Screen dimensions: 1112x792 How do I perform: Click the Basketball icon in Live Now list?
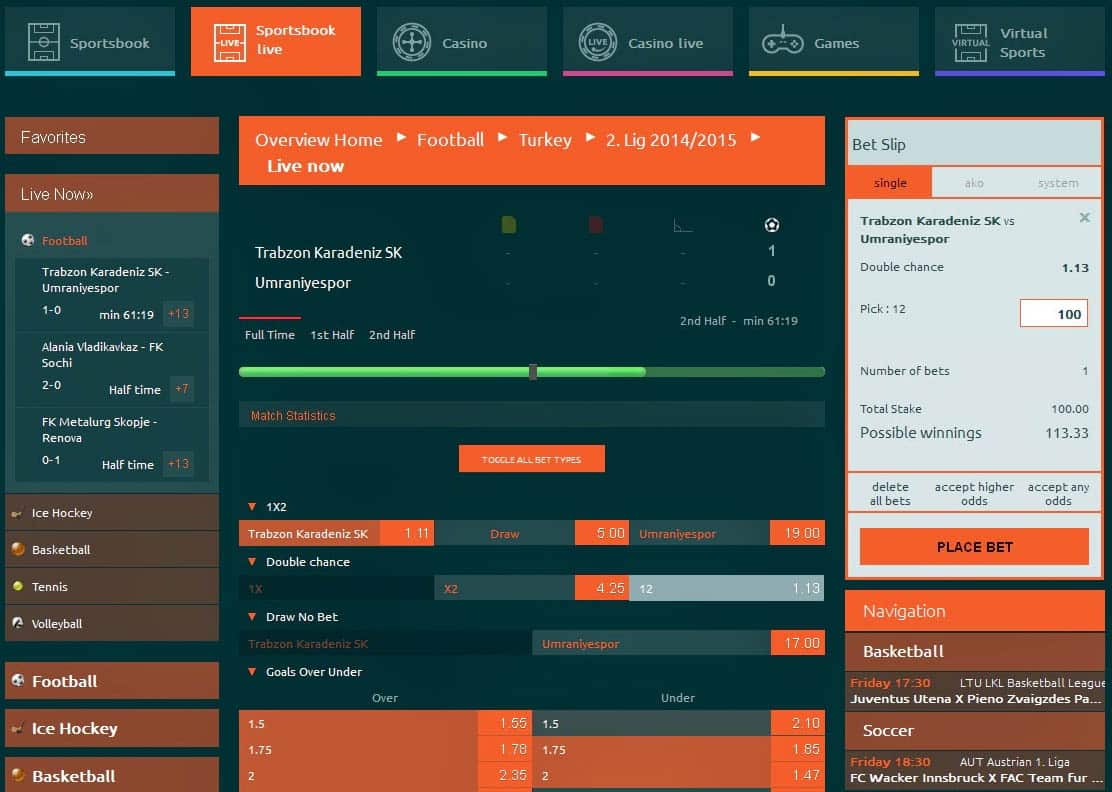(18, 549)
